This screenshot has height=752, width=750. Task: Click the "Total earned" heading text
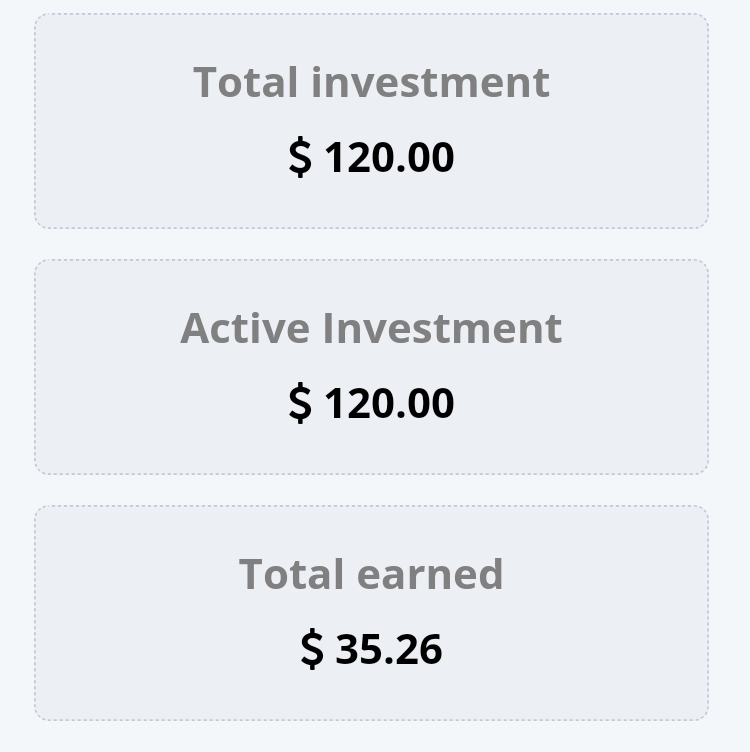[x=371, y=574]
